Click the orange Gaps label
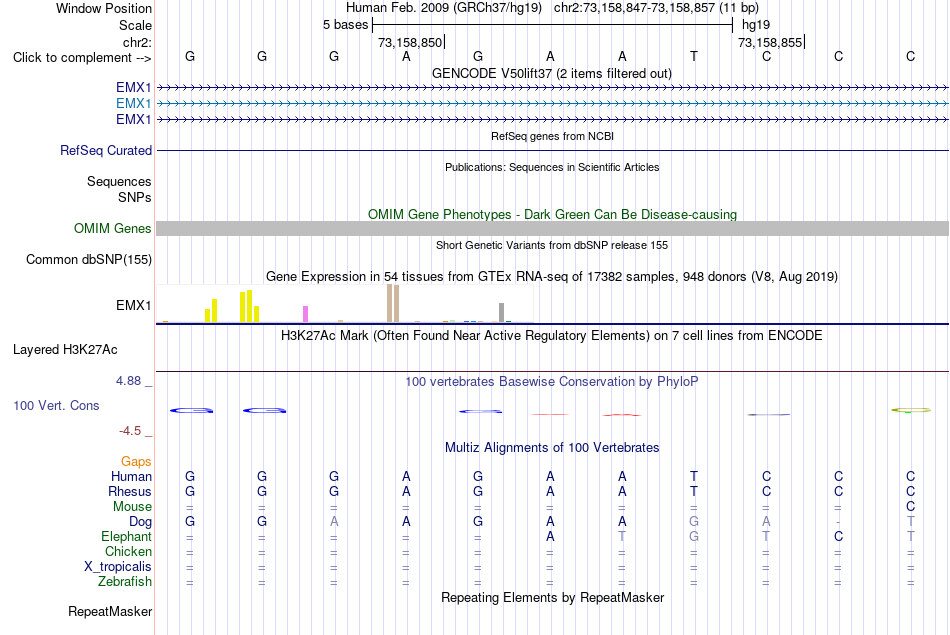 point(136,462)
